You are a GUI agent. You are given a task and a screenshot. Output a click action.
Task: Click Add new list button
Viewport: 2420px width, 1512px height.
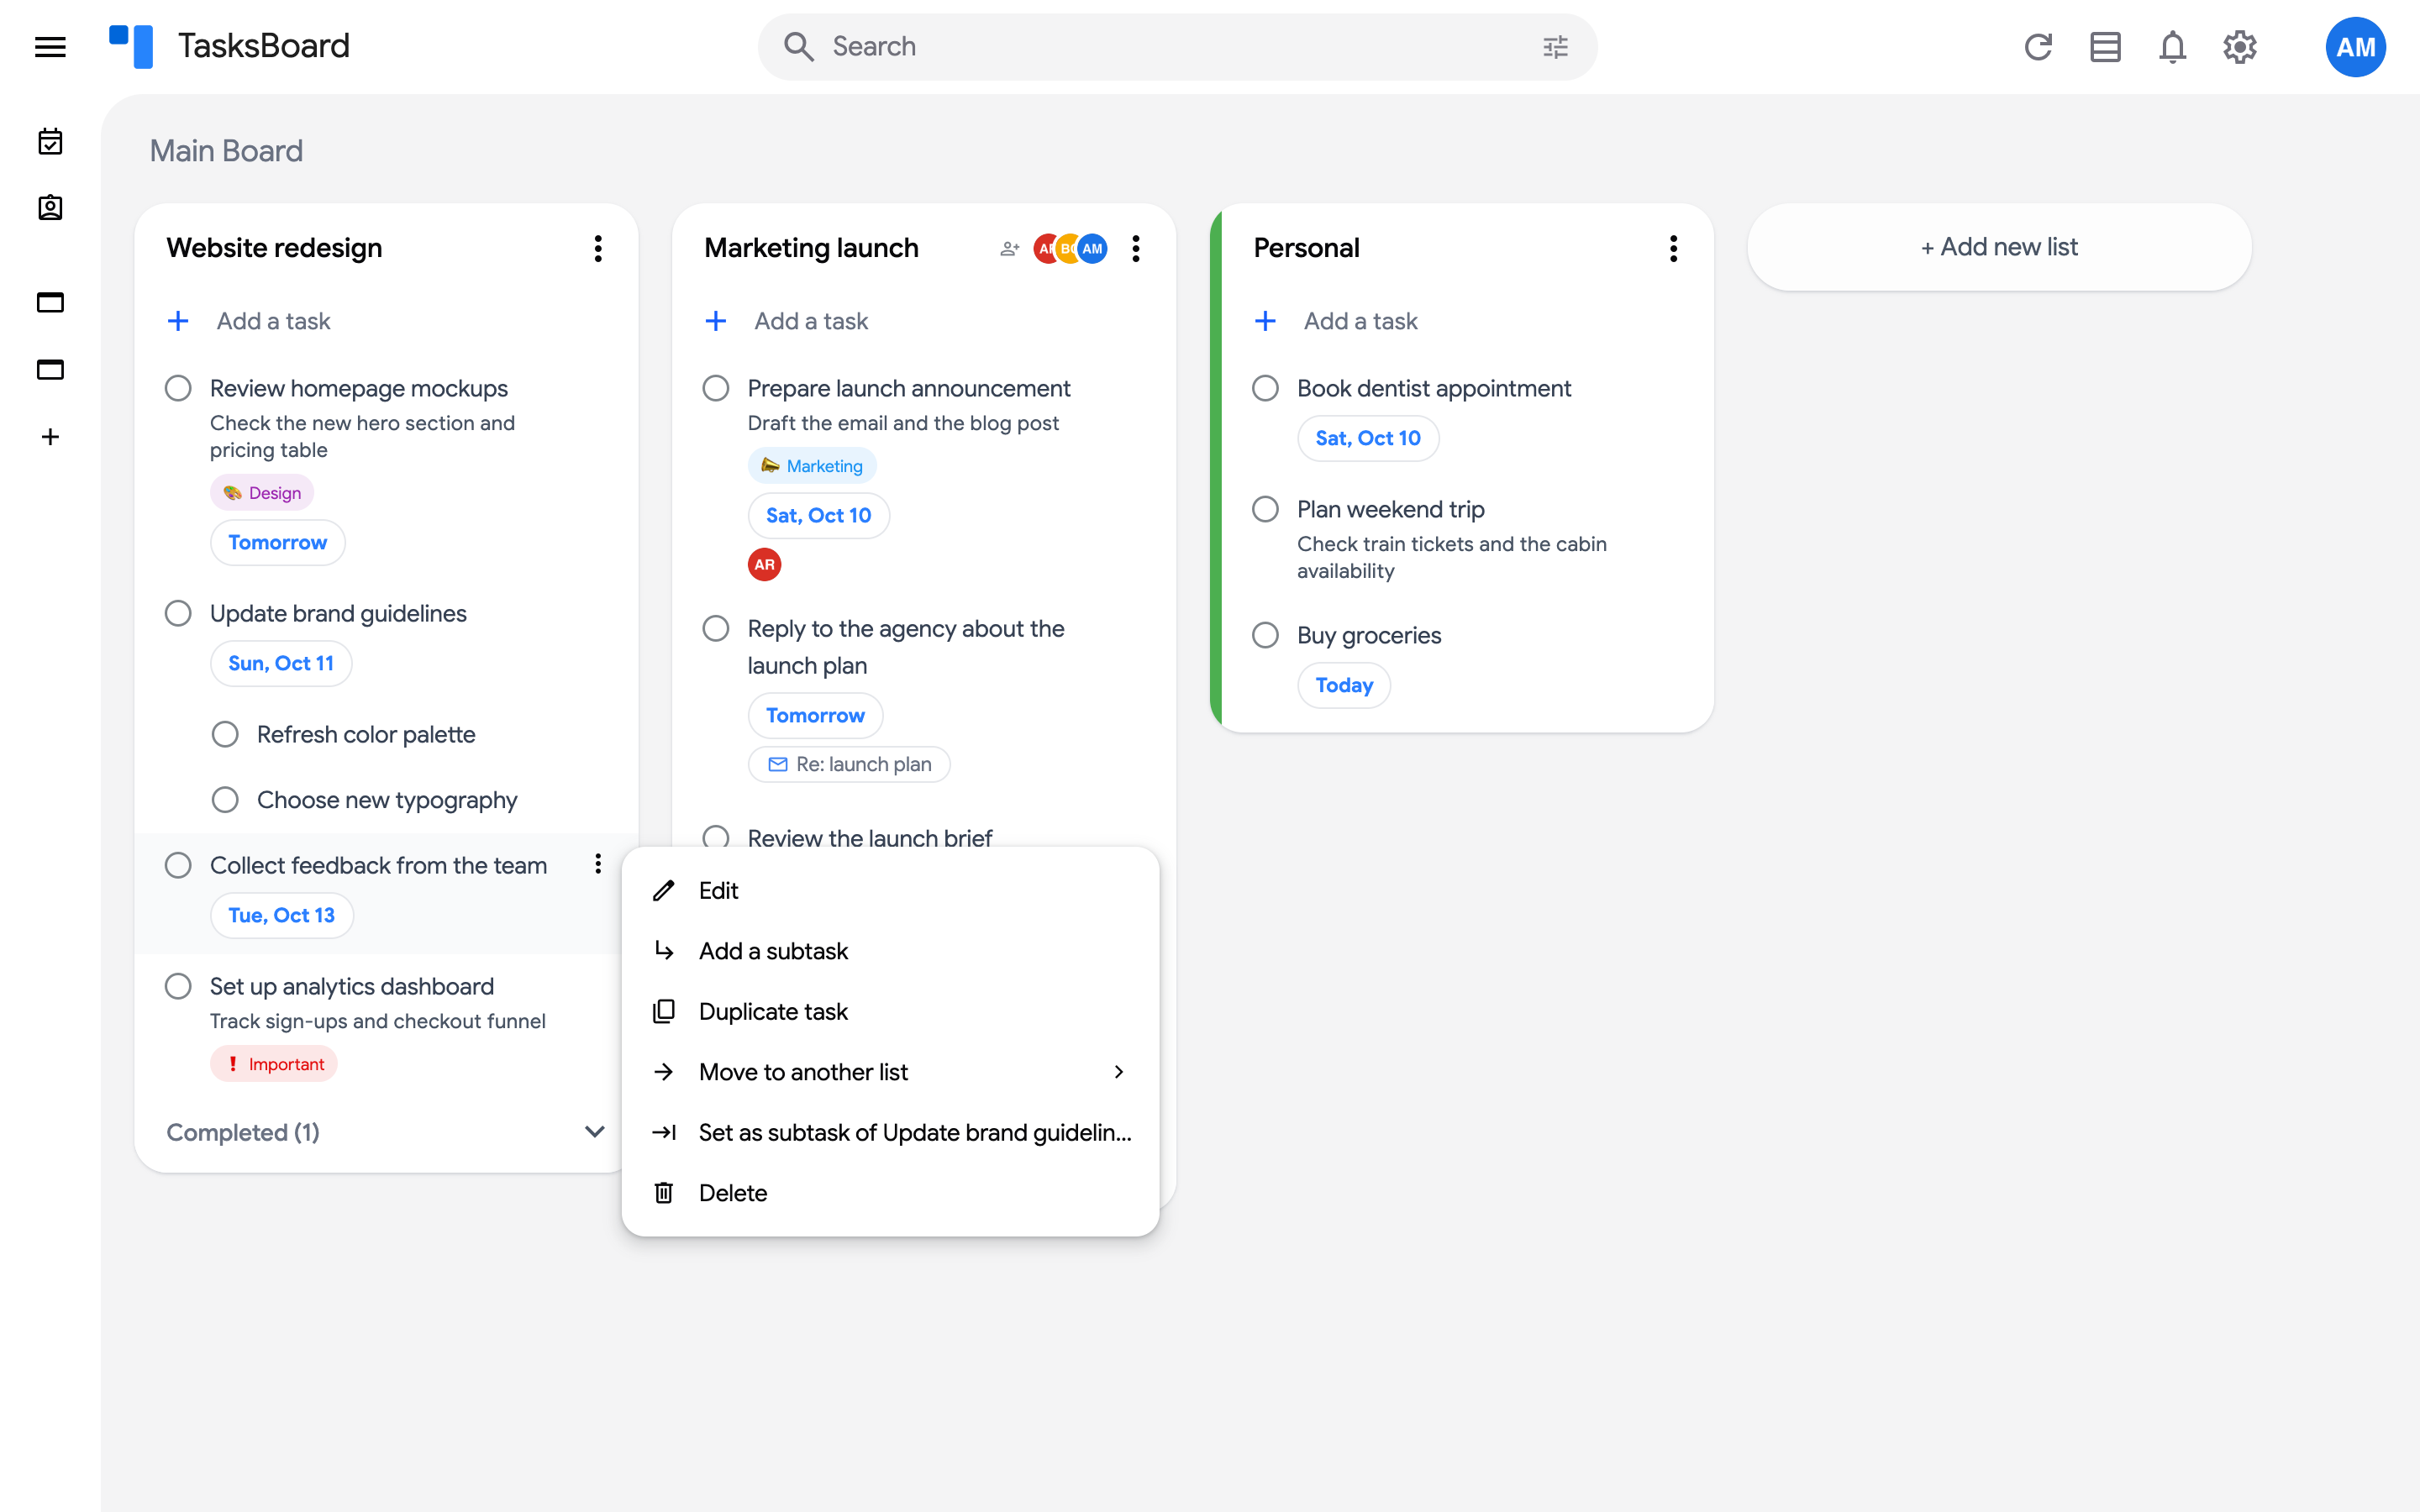coord(1999,247)
